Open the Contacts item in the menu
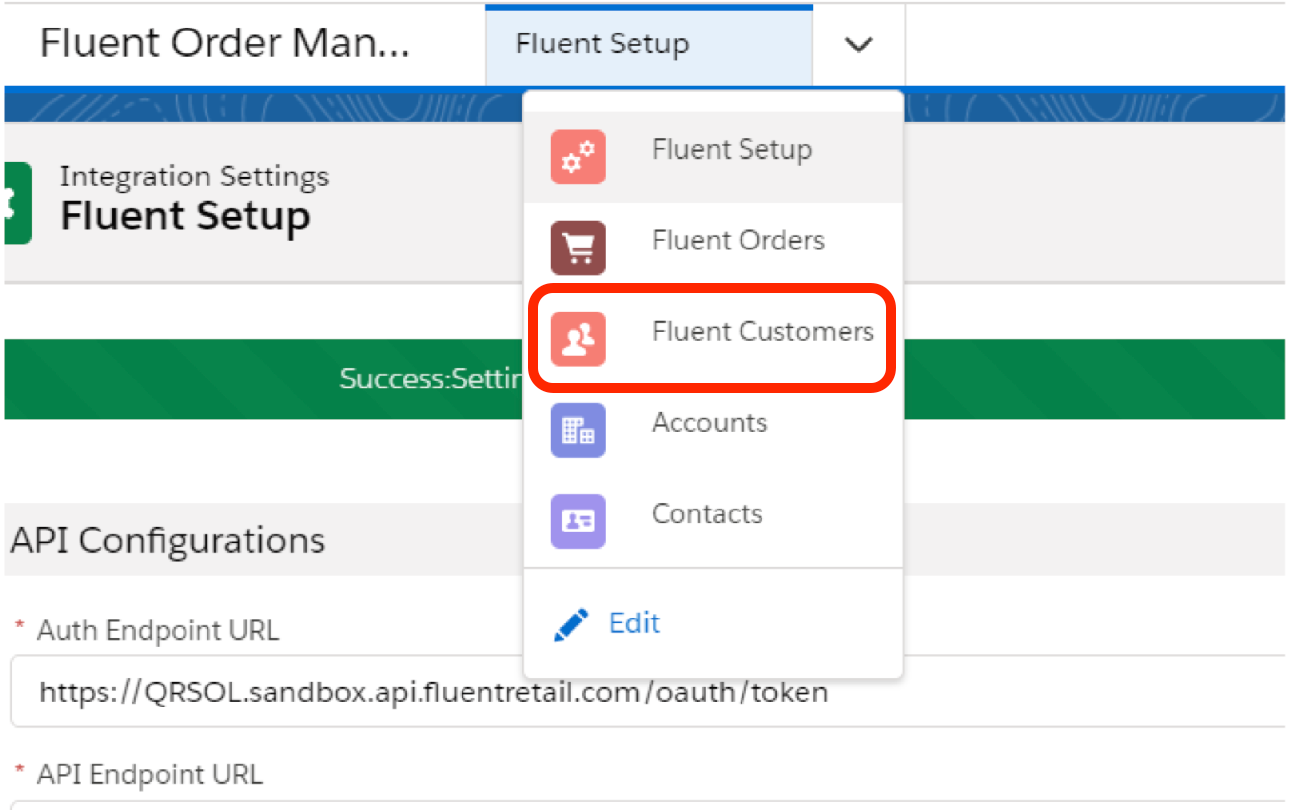 706,513
